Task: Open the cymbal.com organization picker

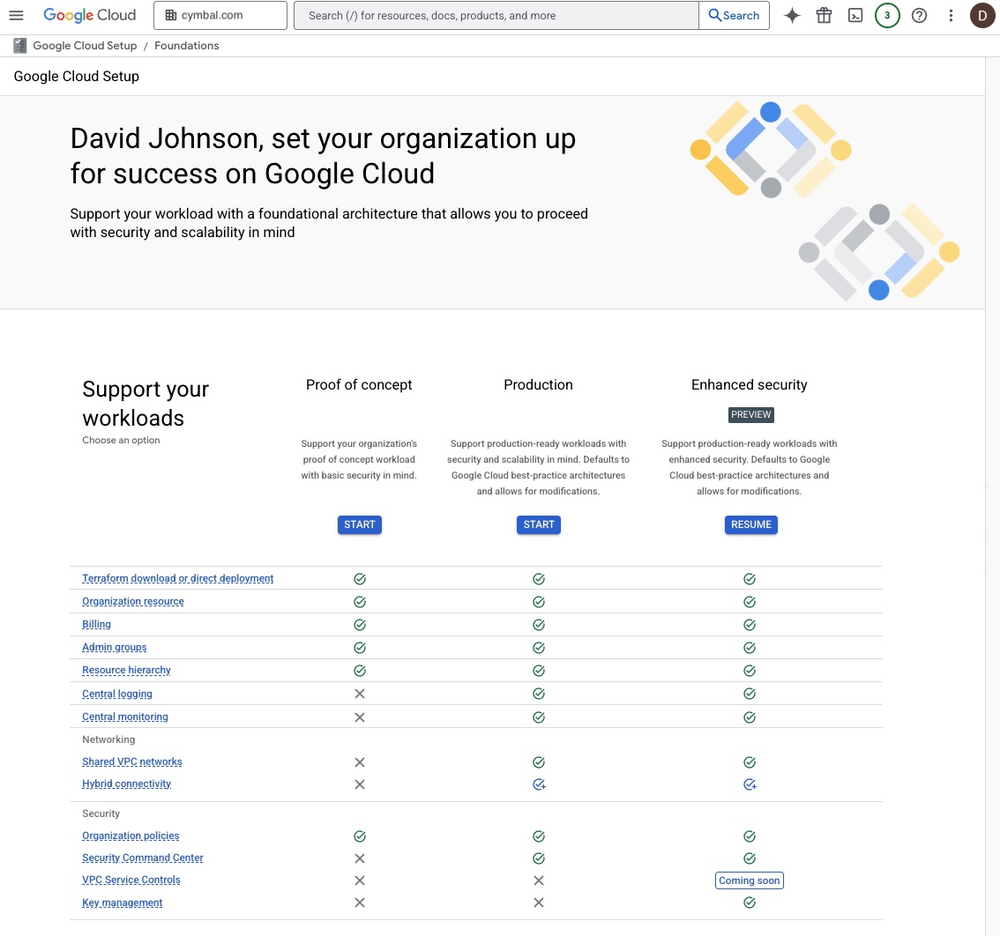Action: [220, 15]
